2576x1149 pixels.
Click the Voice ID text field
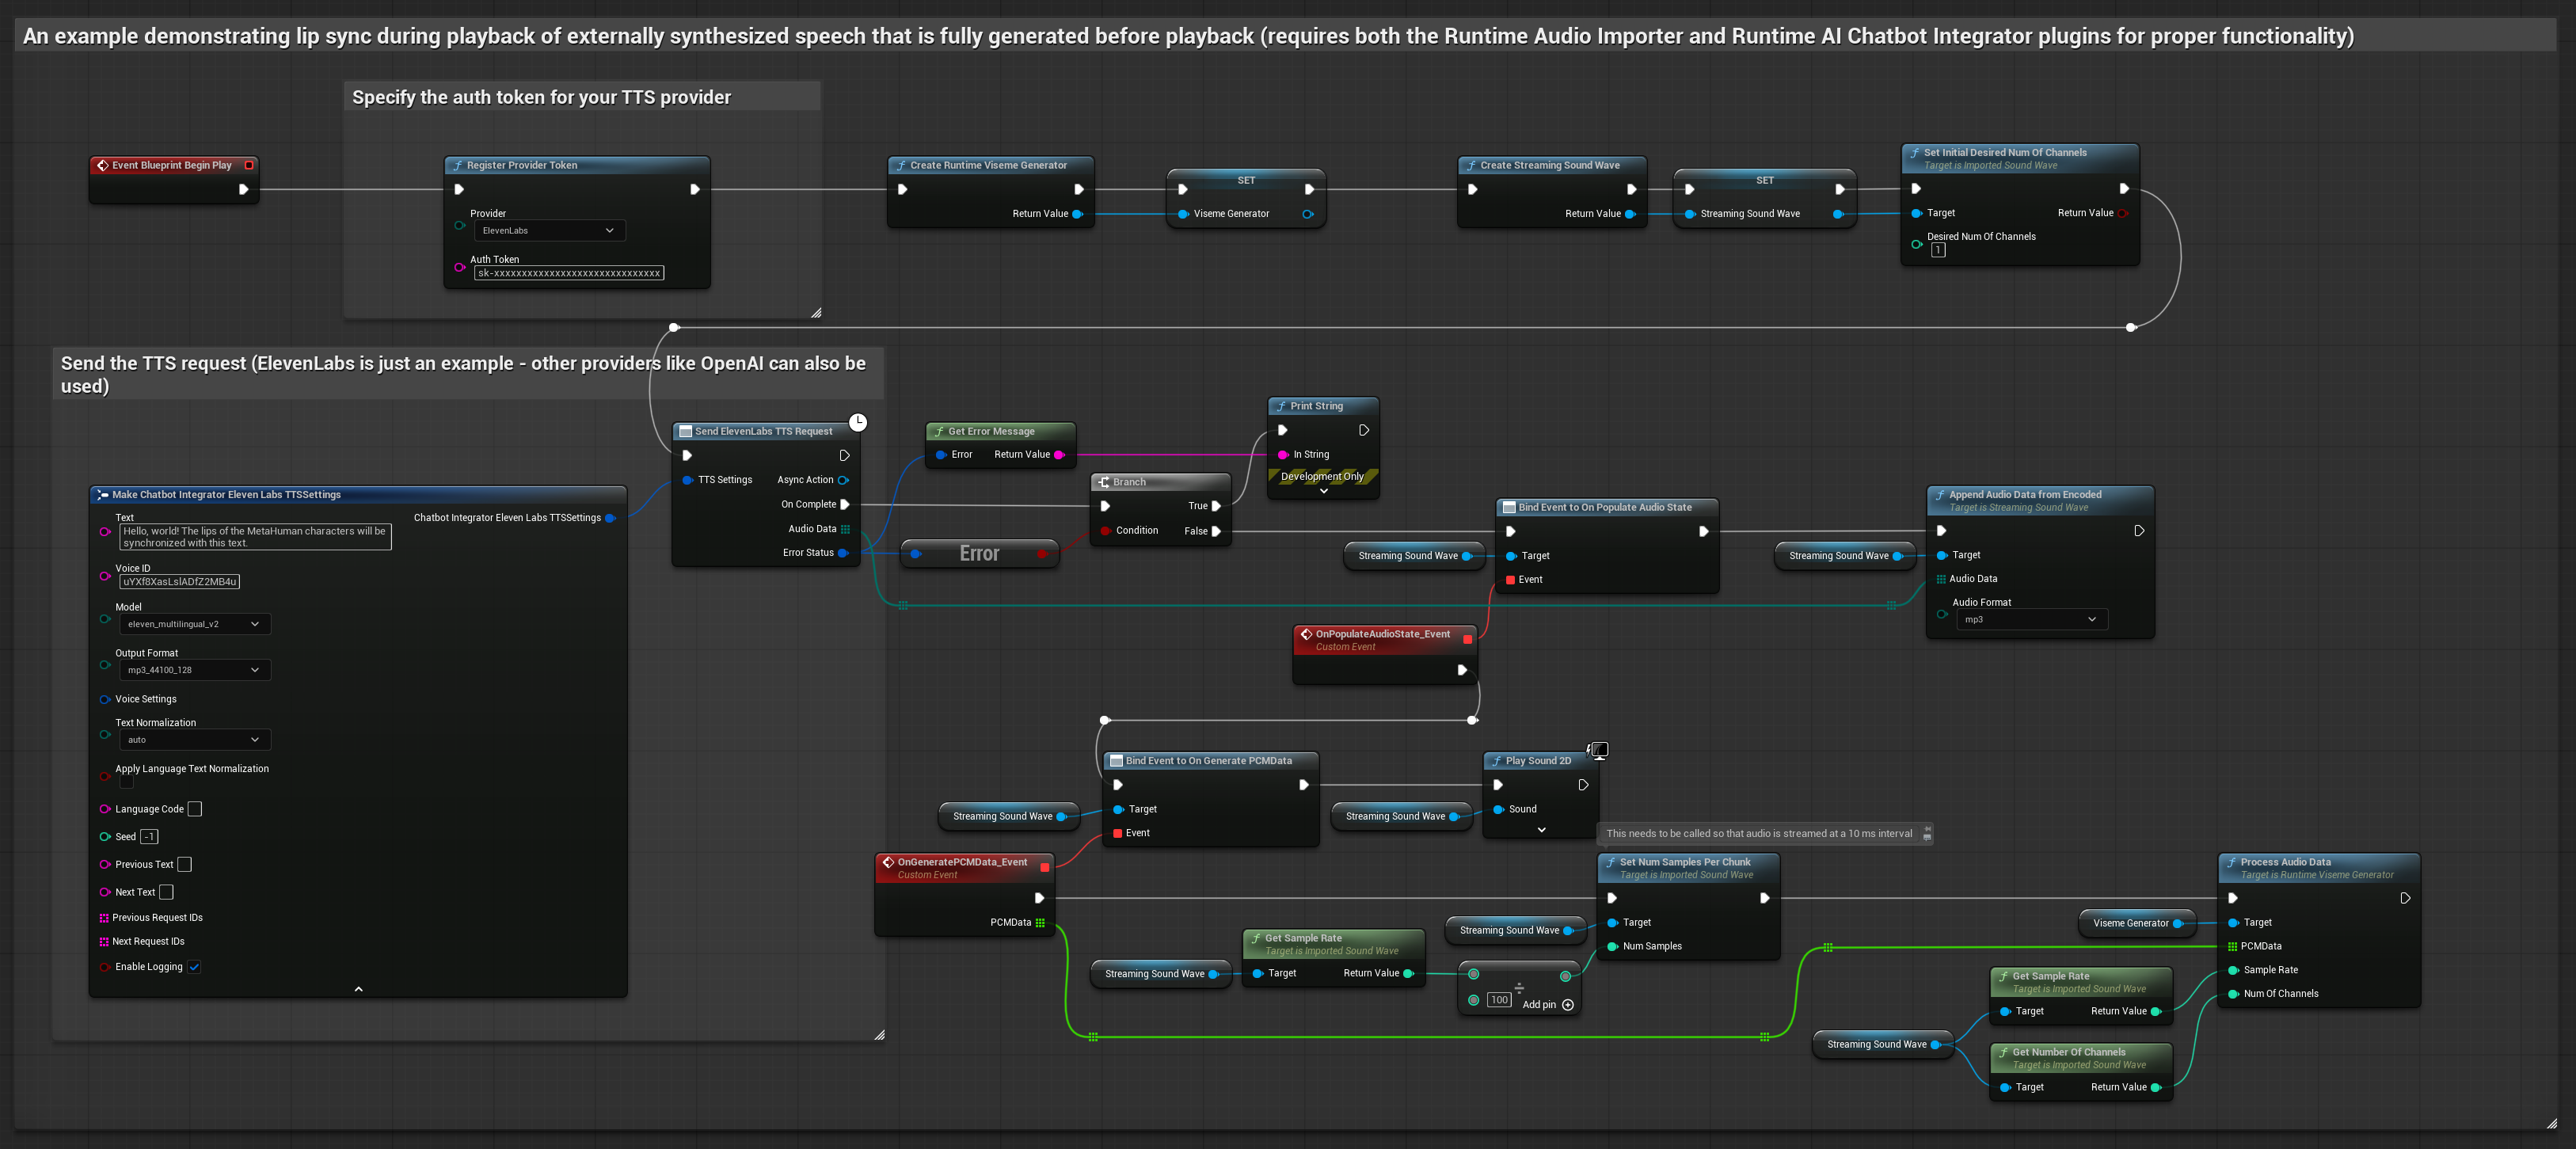(179, 582)
